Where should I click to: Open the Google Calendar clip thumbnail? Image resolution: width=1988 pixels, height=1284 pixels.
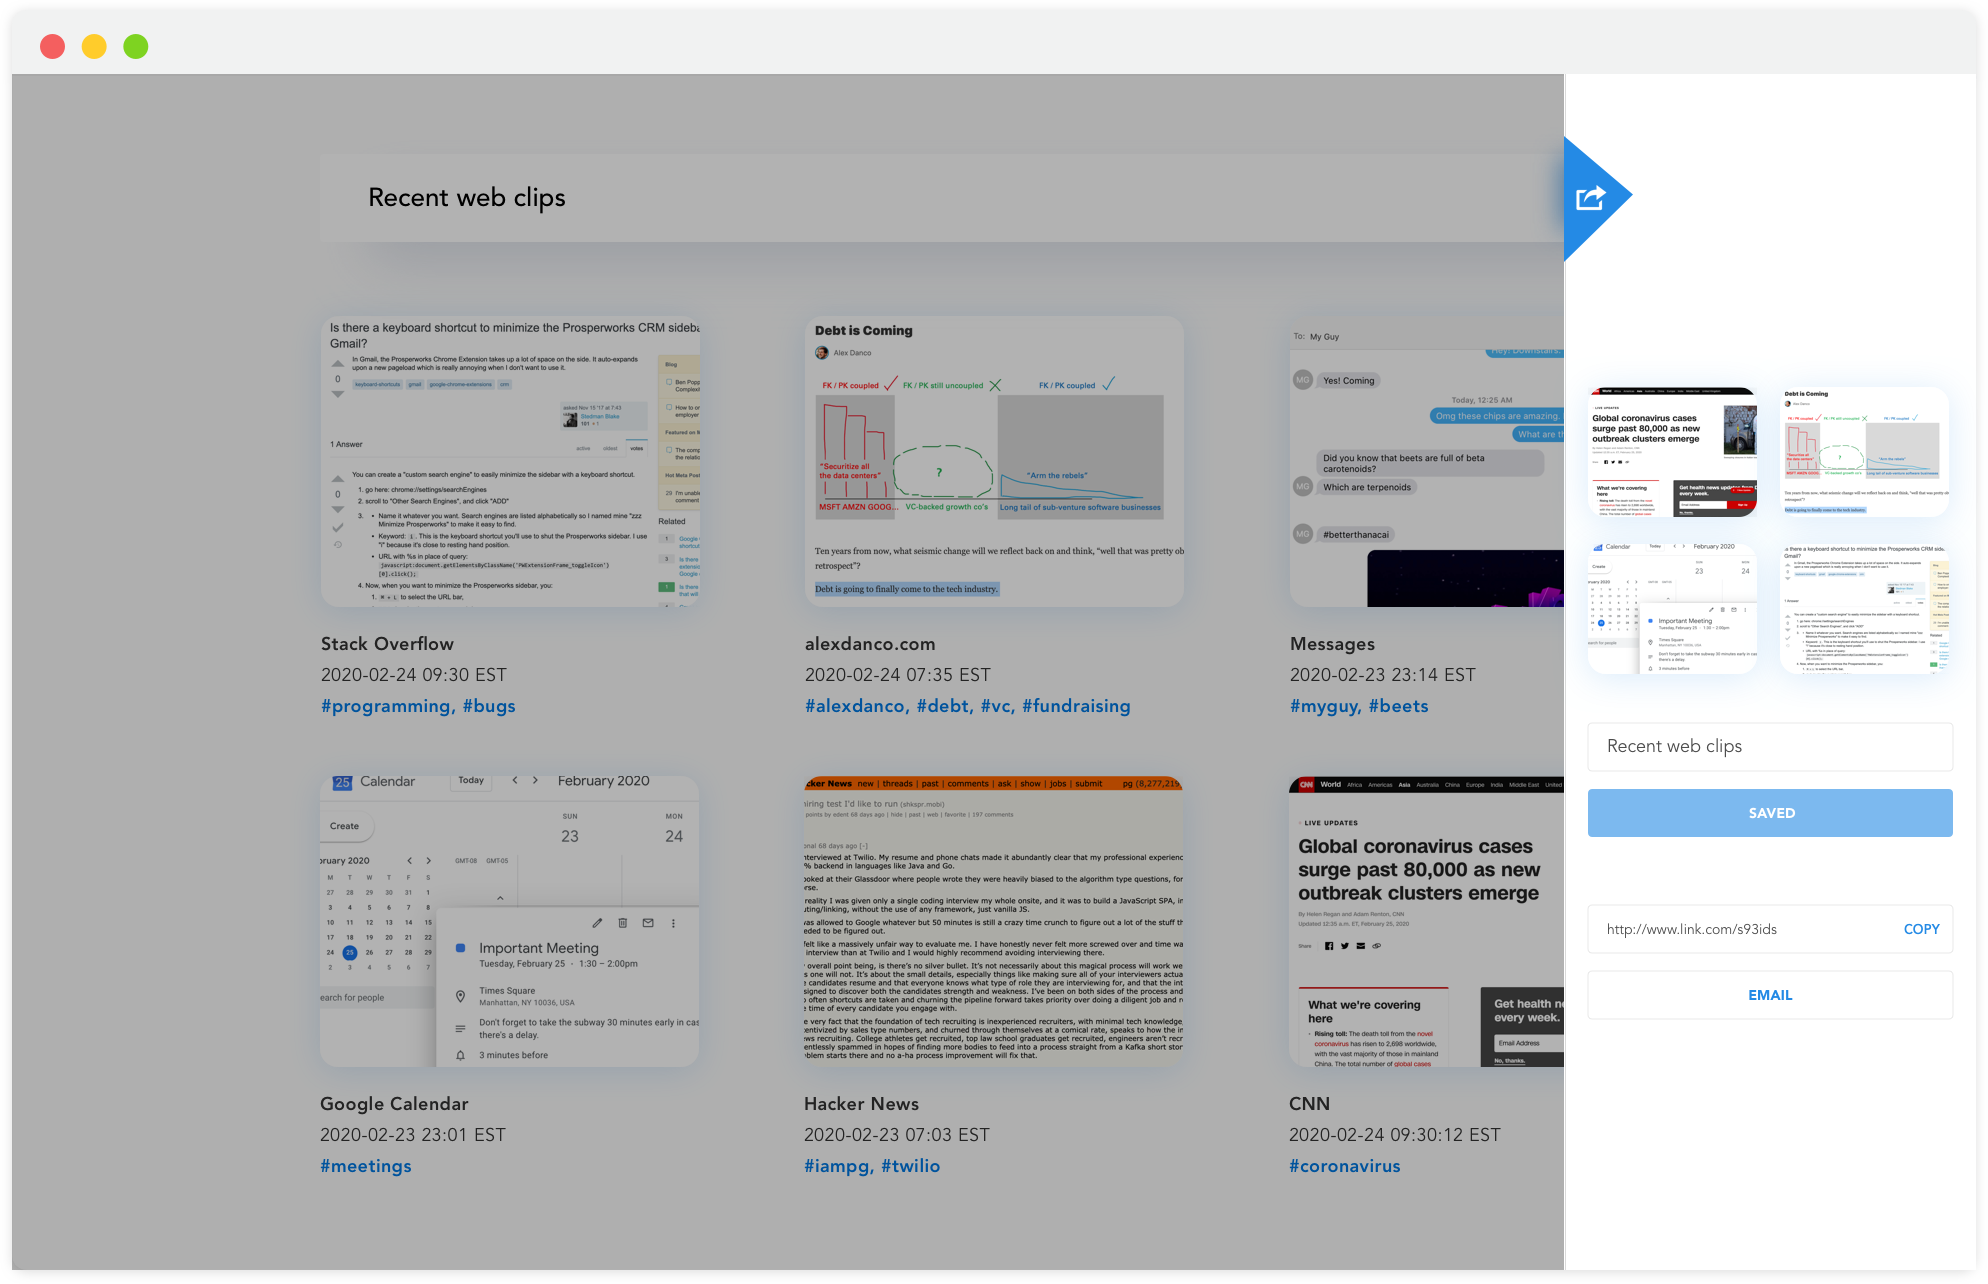[x=510, y=921]
